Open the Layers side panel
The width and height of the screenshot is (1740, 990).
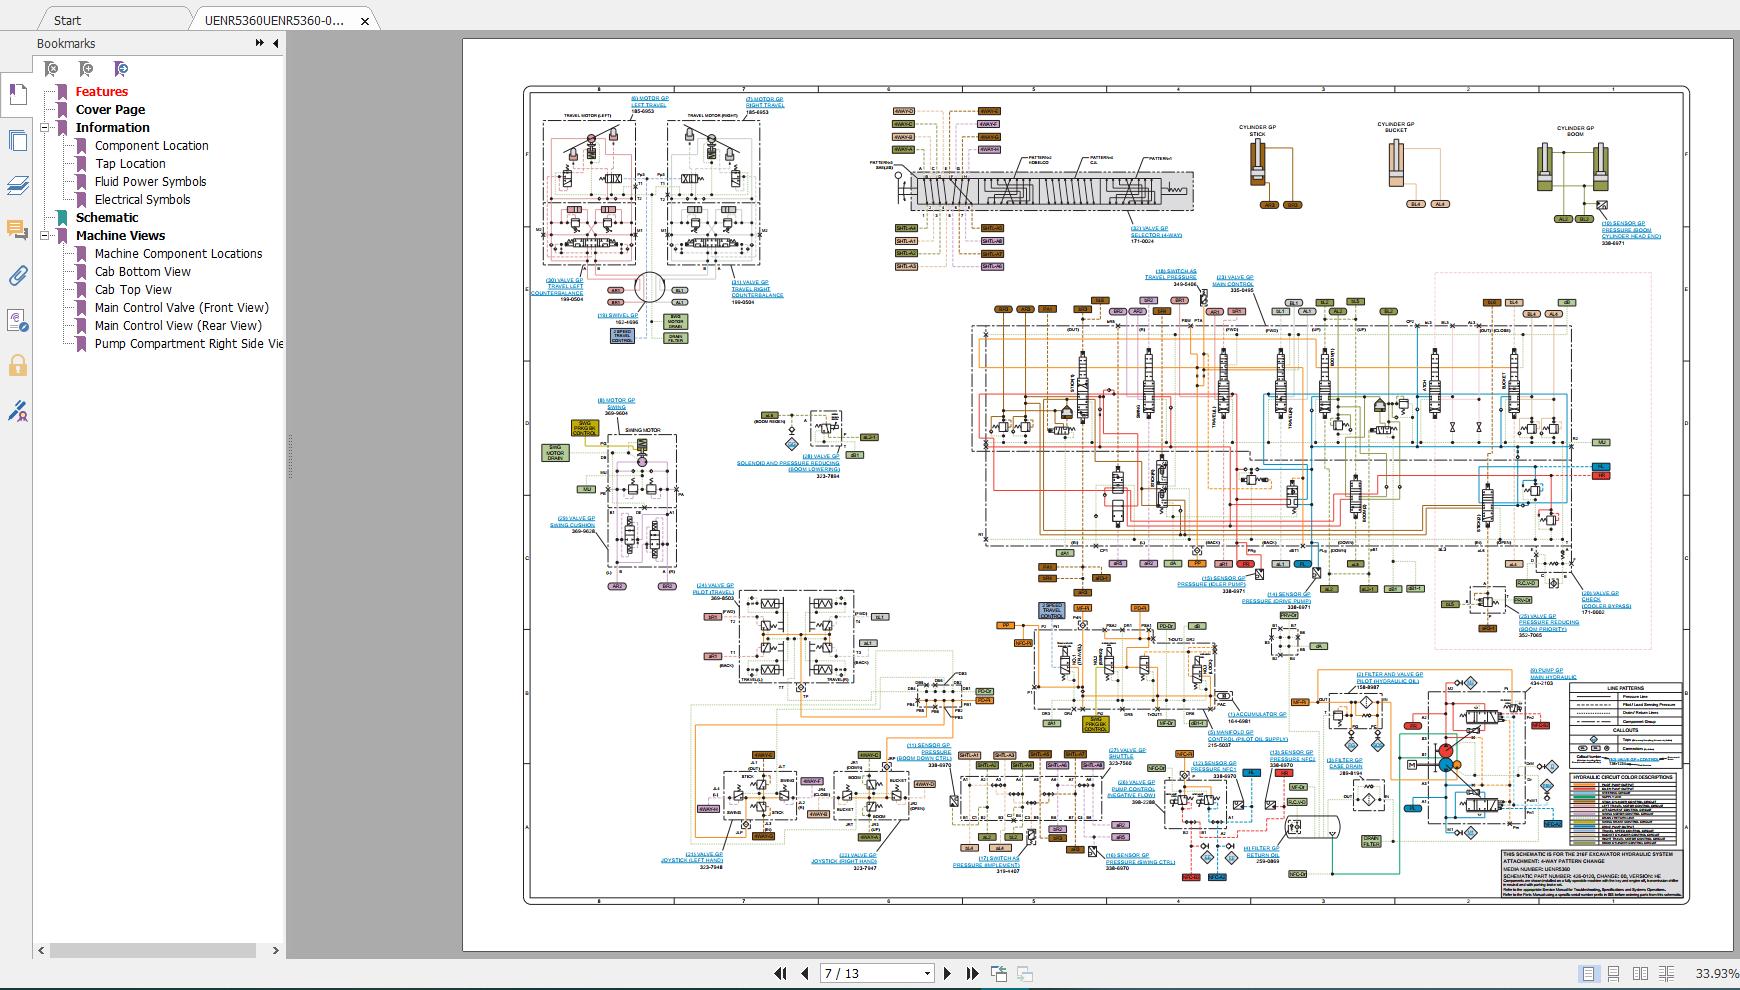tap(17, 185)
